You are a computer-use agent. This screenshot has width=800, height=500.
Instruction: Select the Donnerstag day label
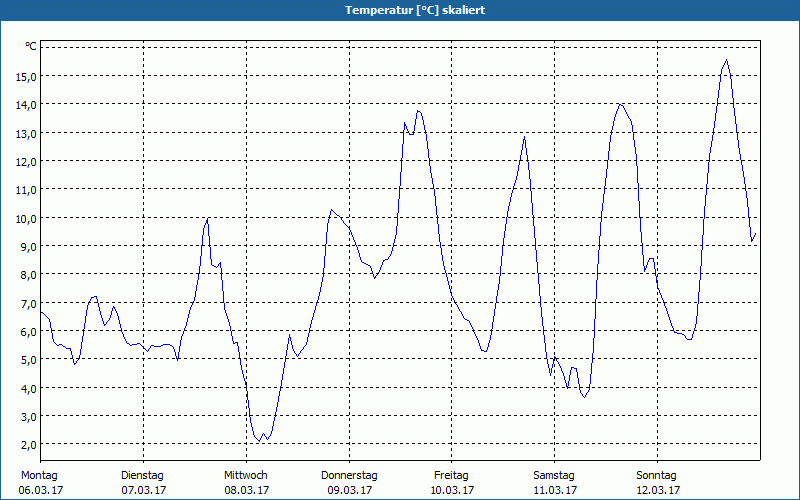349,475
